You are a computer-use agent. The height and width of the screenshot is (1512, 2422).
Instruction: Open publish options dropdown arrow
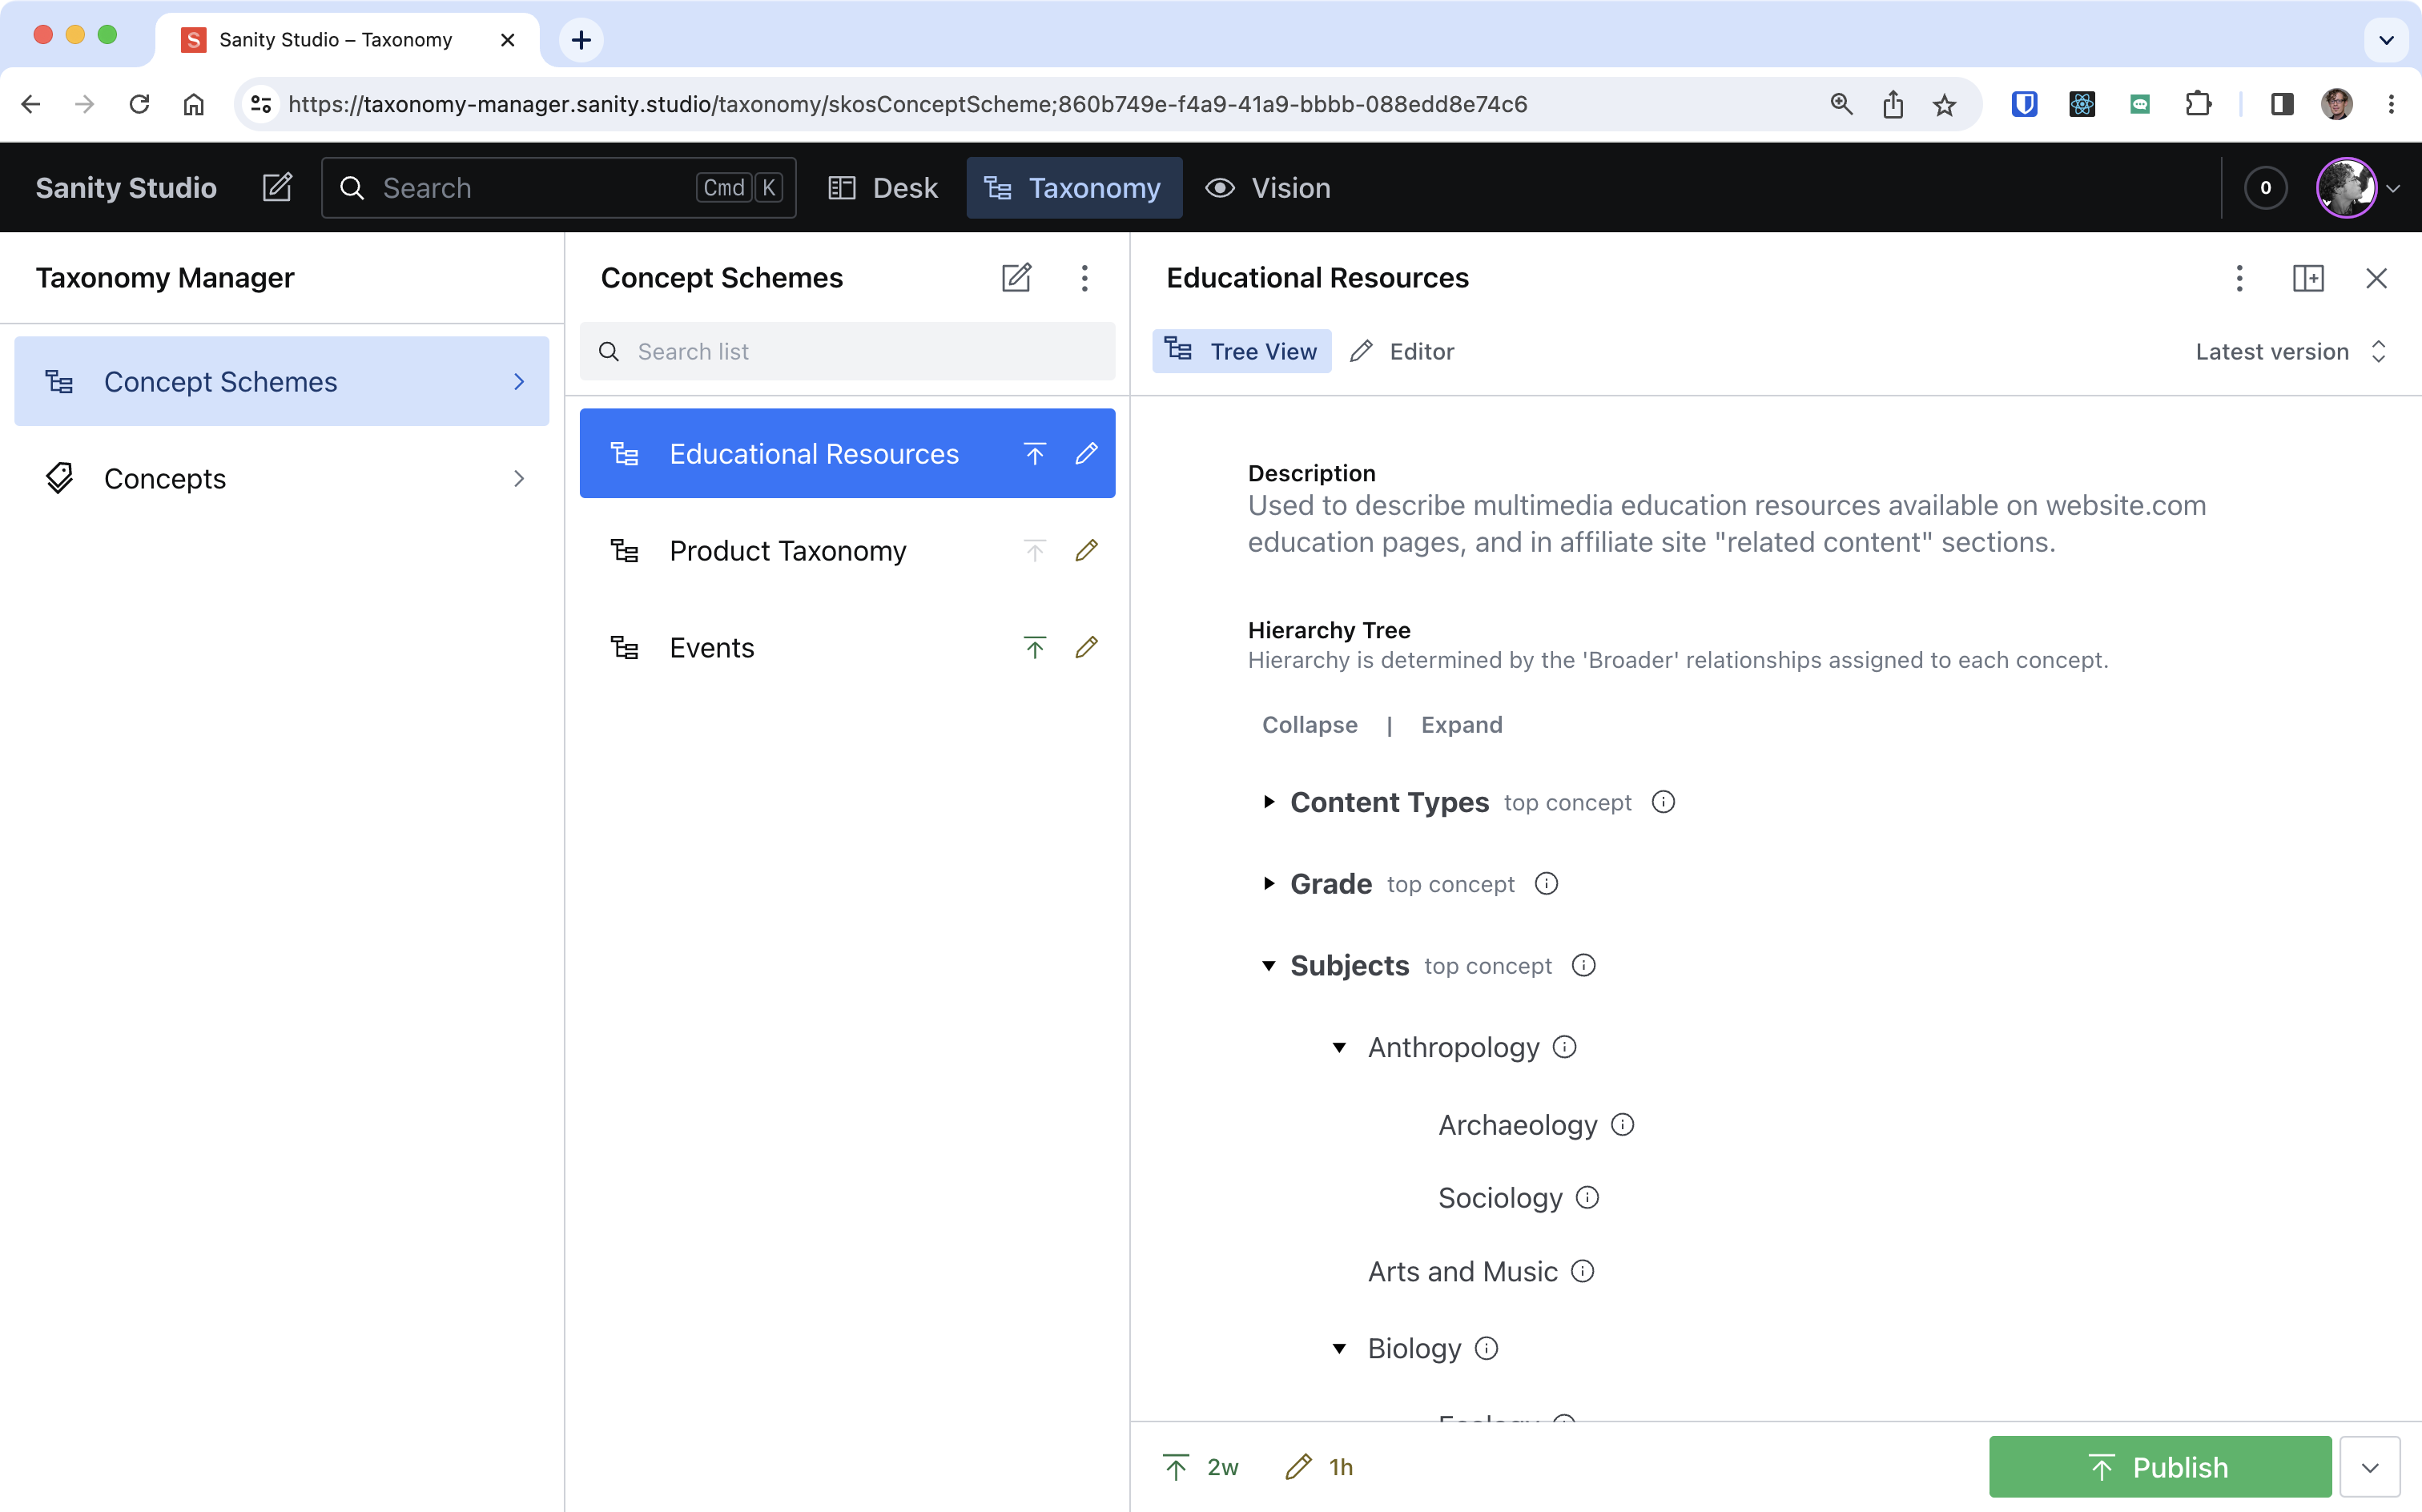coord(2369,1467)
